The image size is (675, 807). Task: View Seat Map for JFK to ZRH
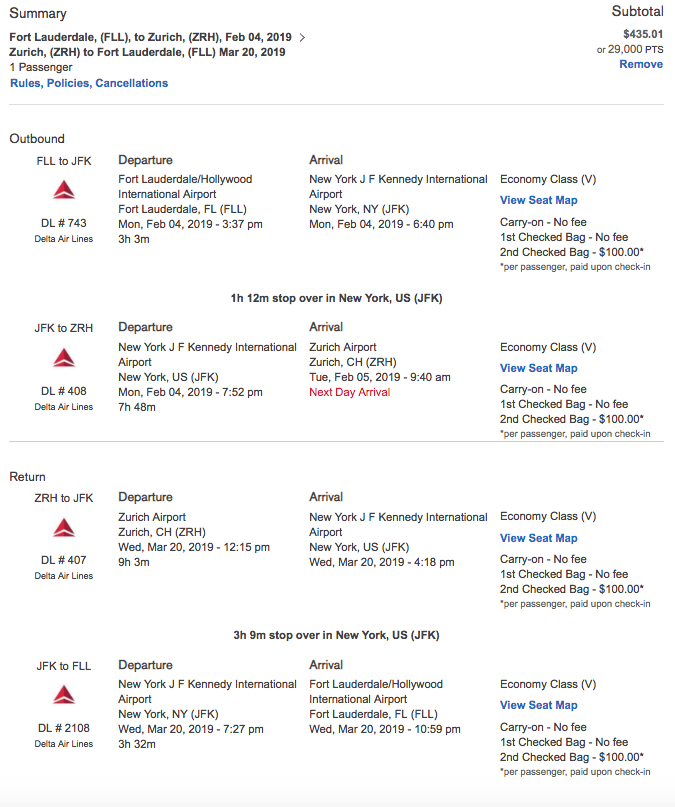[538, 368]
